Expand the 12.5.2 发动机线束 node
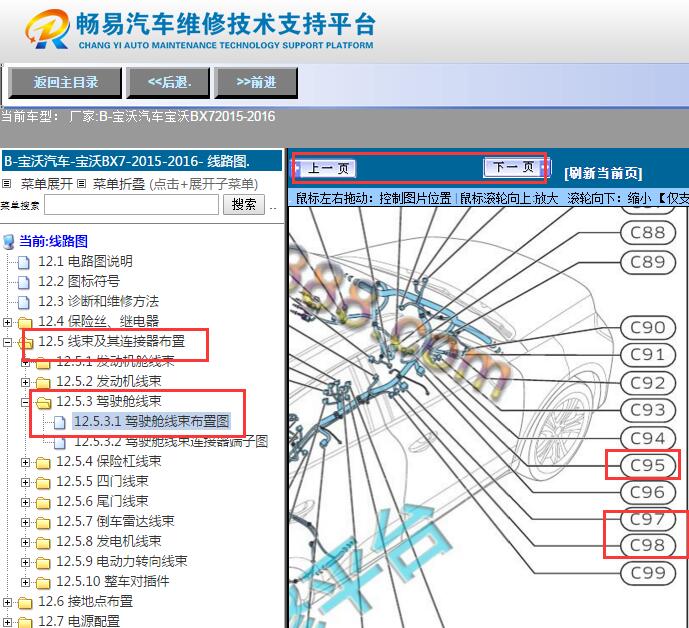 pos(25,382)
